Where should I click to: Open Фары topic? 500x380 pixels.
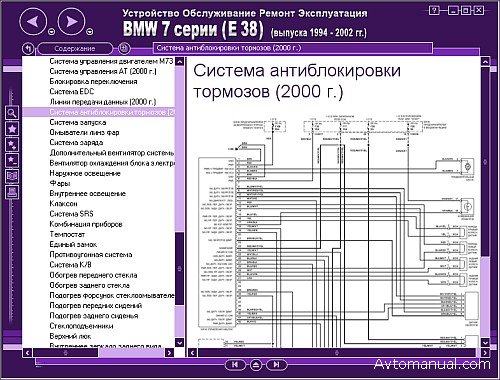coord(60,183)
